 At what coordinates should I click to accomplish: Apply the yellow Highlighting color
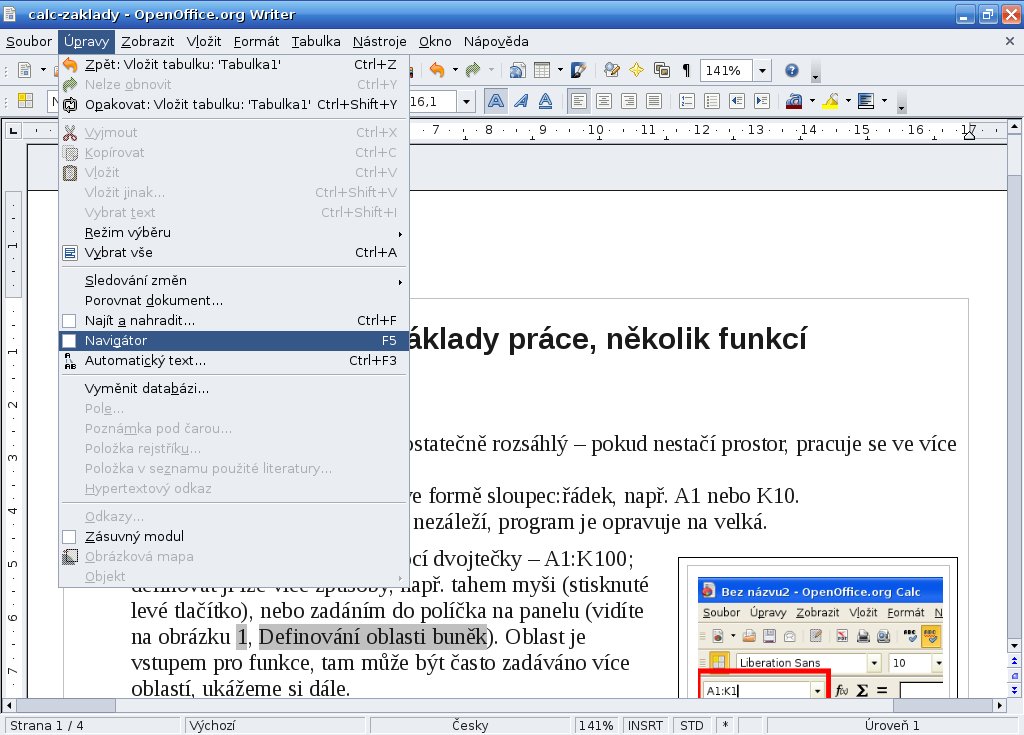click(830, 101)
